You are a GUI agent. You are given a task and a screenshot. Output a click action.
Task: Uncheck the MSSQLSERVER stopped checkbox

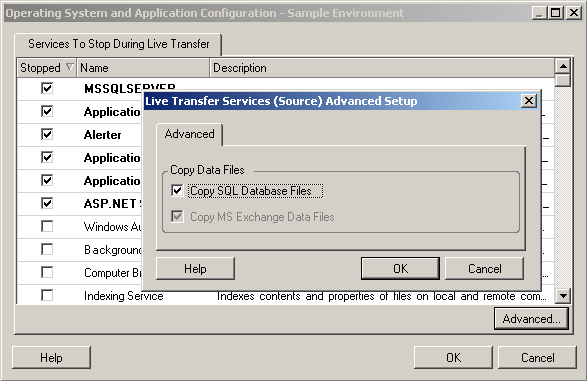point(47,88)
